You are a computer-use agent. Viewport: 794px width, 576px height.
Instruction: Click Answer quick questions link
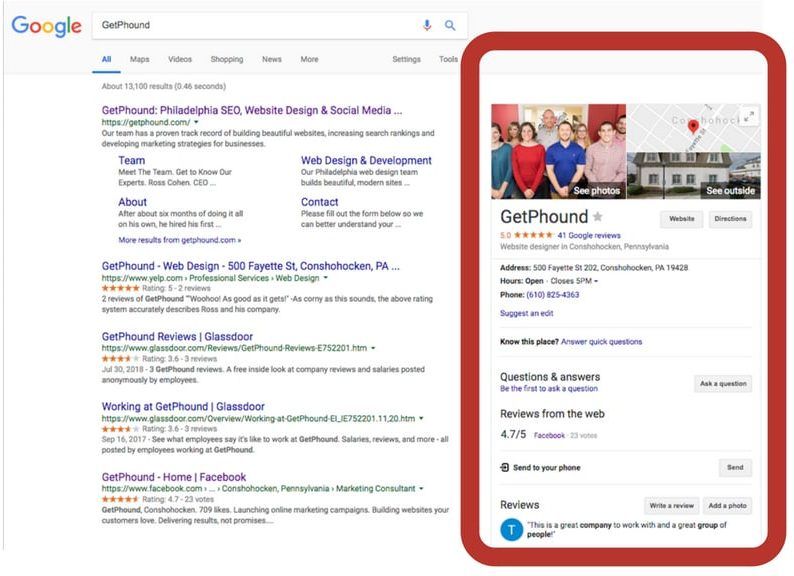point(602,342)
